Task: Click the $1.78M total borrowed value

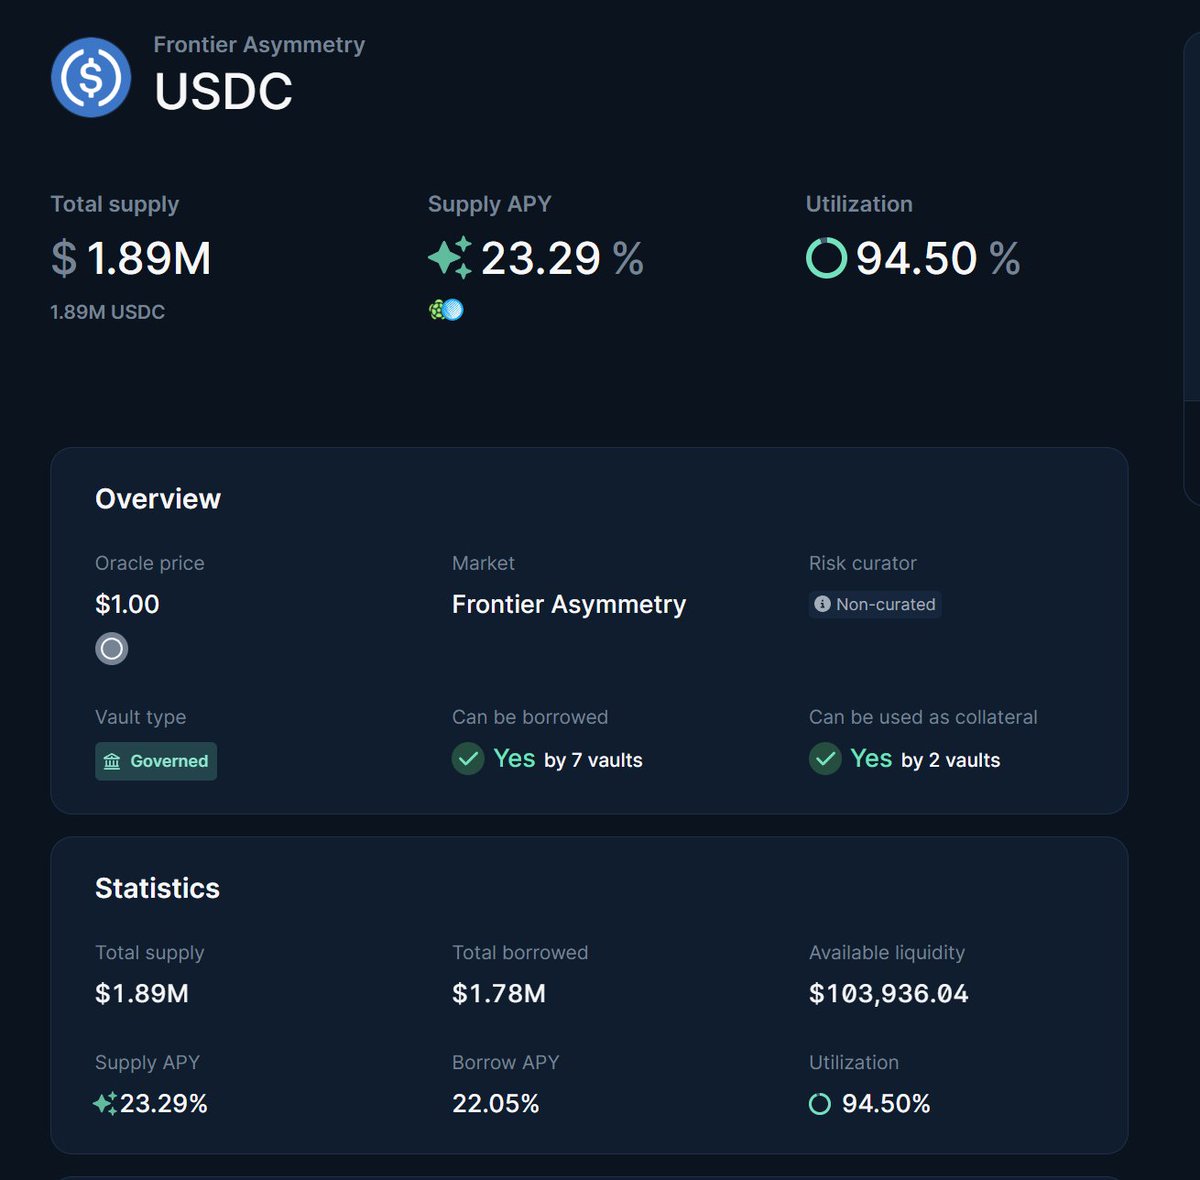Action: pyautogui.click(x=499, y=993)
